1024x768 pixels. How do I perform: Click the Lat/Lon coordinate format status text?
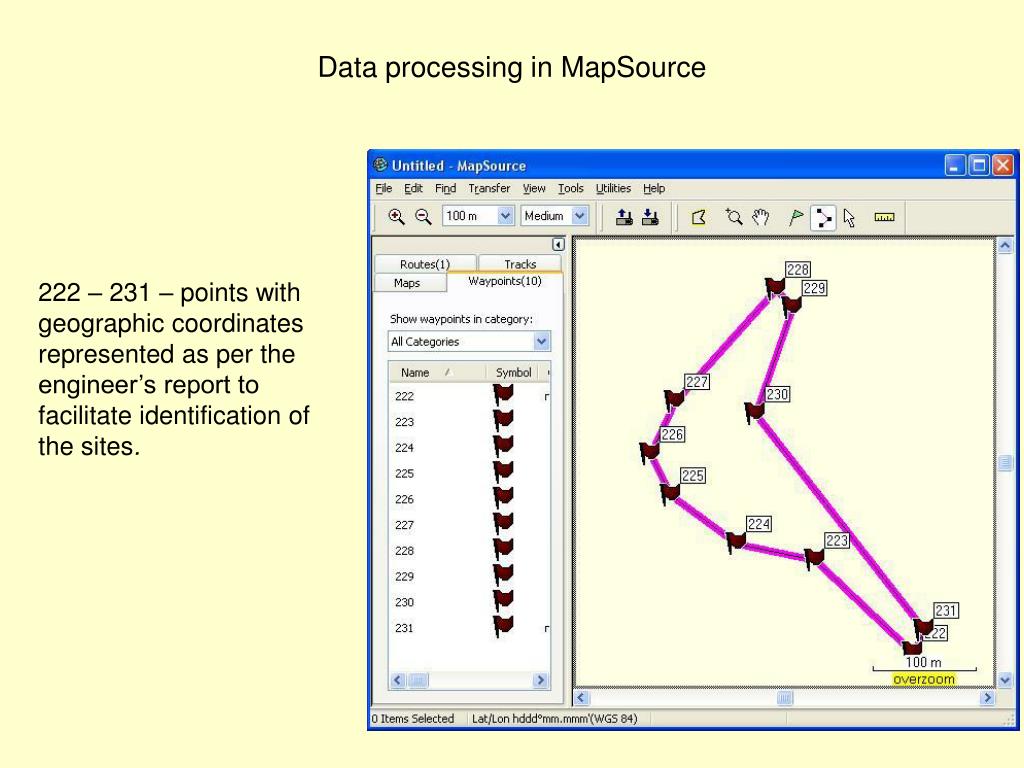554,718
